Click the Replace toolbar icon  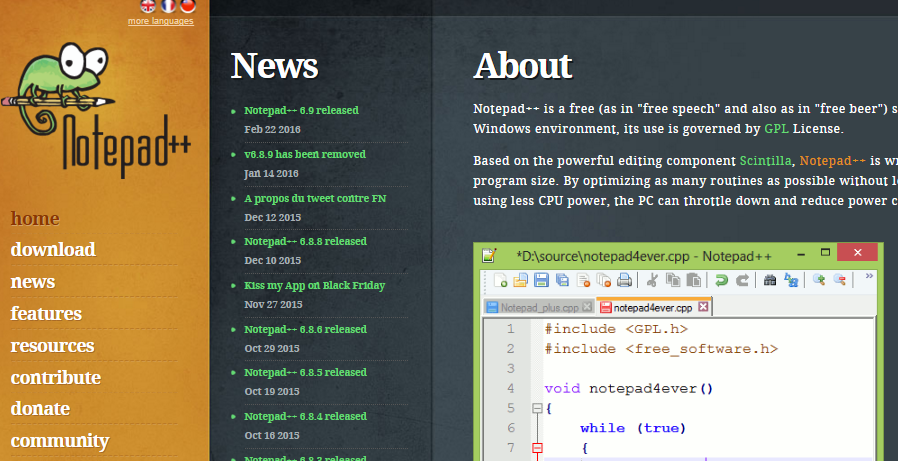[x=791, y=279]
